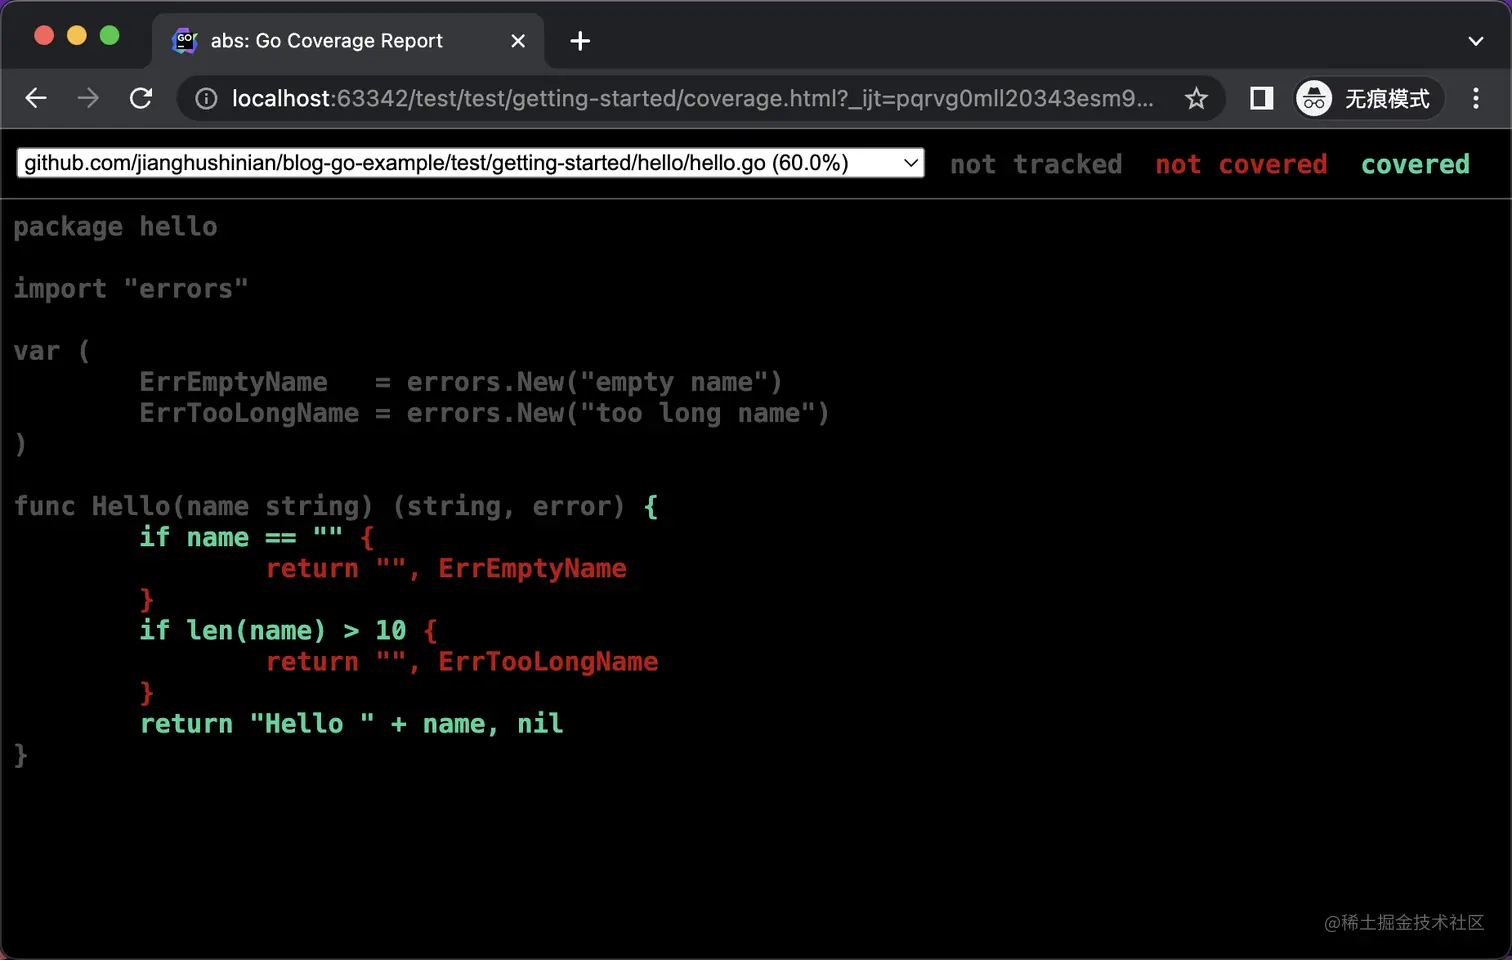The image size is (1512, 960).
Task: View site information for localhost
Action: [x=206, y=98]
